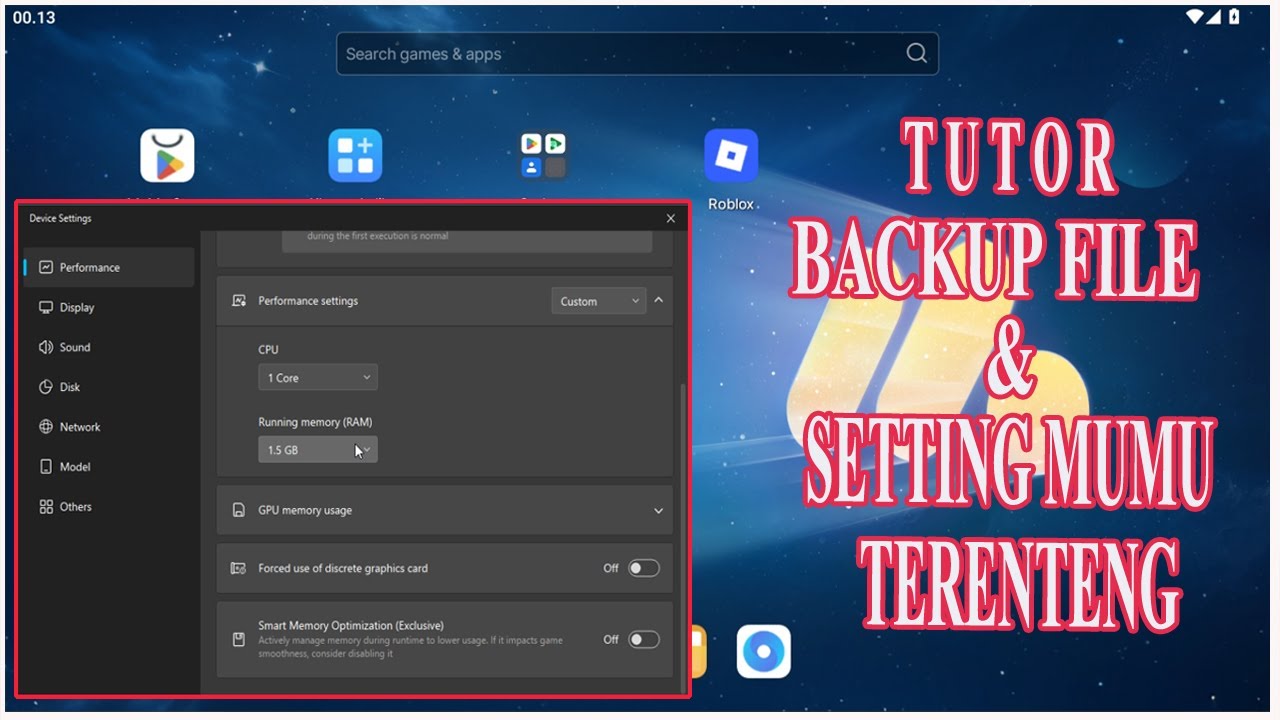
Task: Click the Disk pie icon
Action: 46,387
